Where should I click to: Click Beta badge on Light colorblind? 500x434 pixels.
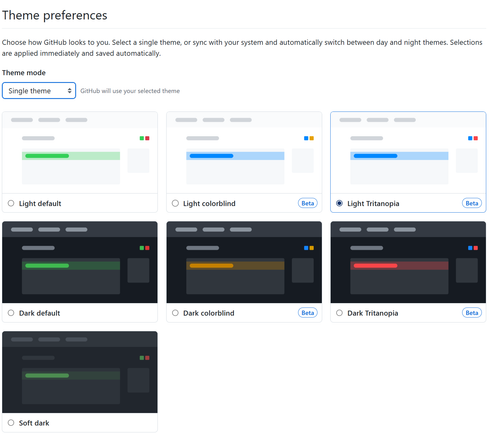308,203
